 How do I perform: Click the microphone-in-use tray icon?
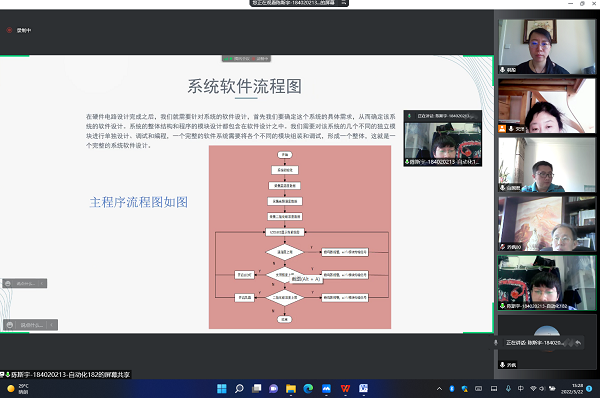click(x=508, y=389)
